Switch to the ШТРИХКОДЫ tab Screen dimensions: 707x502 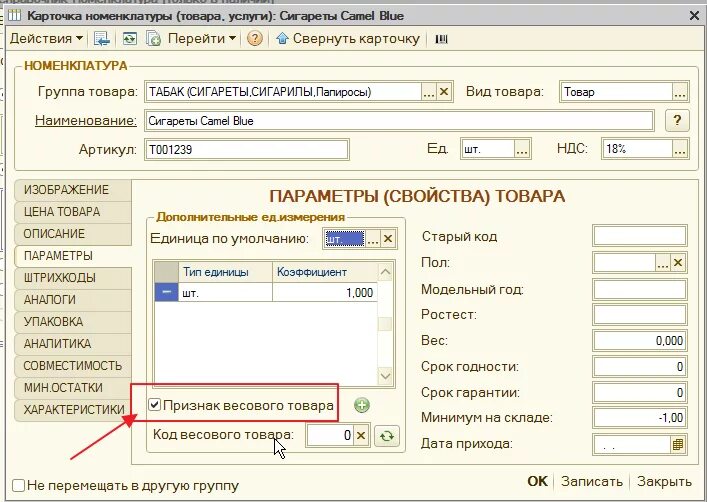(x=73, y=278)
